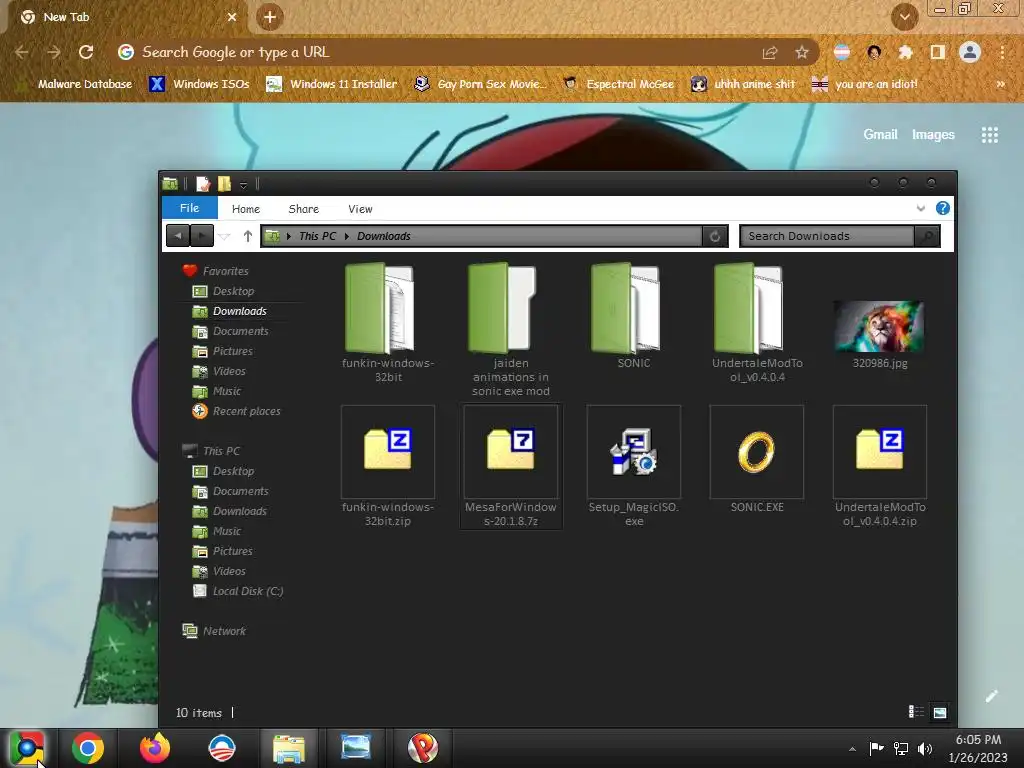1024x768 pixels.
Task: Click Downloads in the address breadcrumb
Action: [383, 236]
